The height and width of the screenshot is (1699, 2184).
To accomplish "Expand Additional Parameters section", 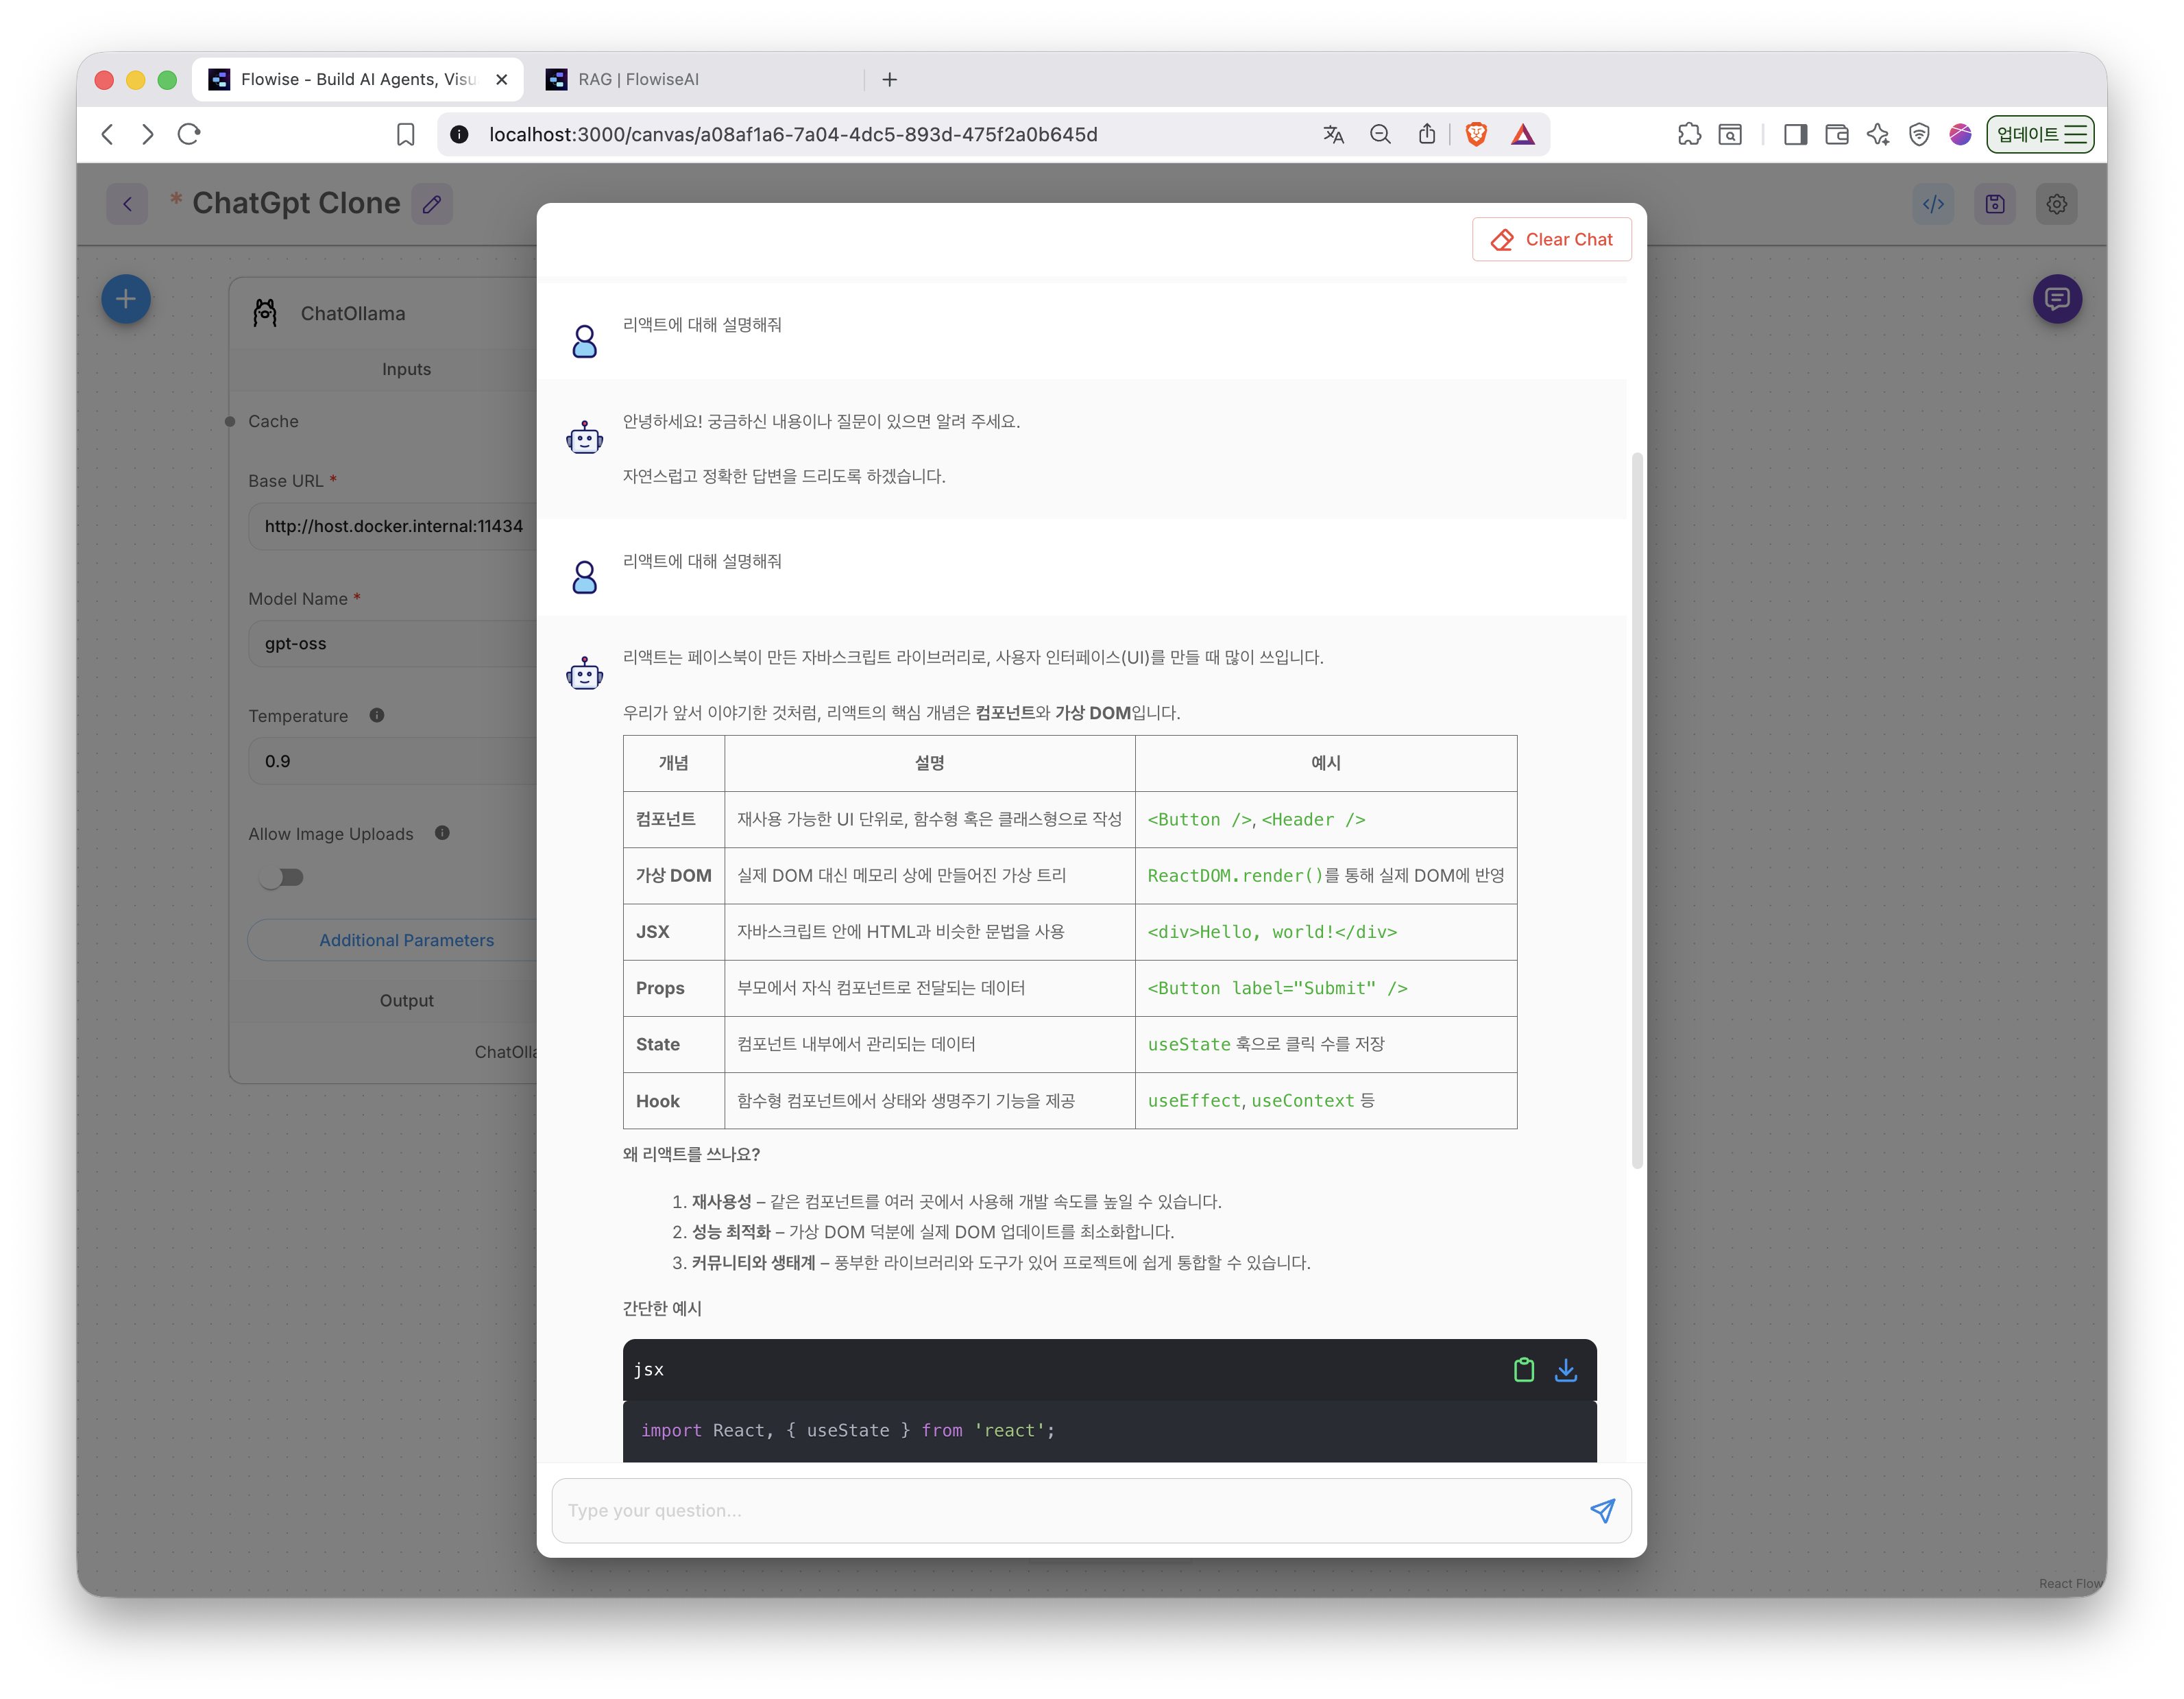I will click(x=406, y=940).
